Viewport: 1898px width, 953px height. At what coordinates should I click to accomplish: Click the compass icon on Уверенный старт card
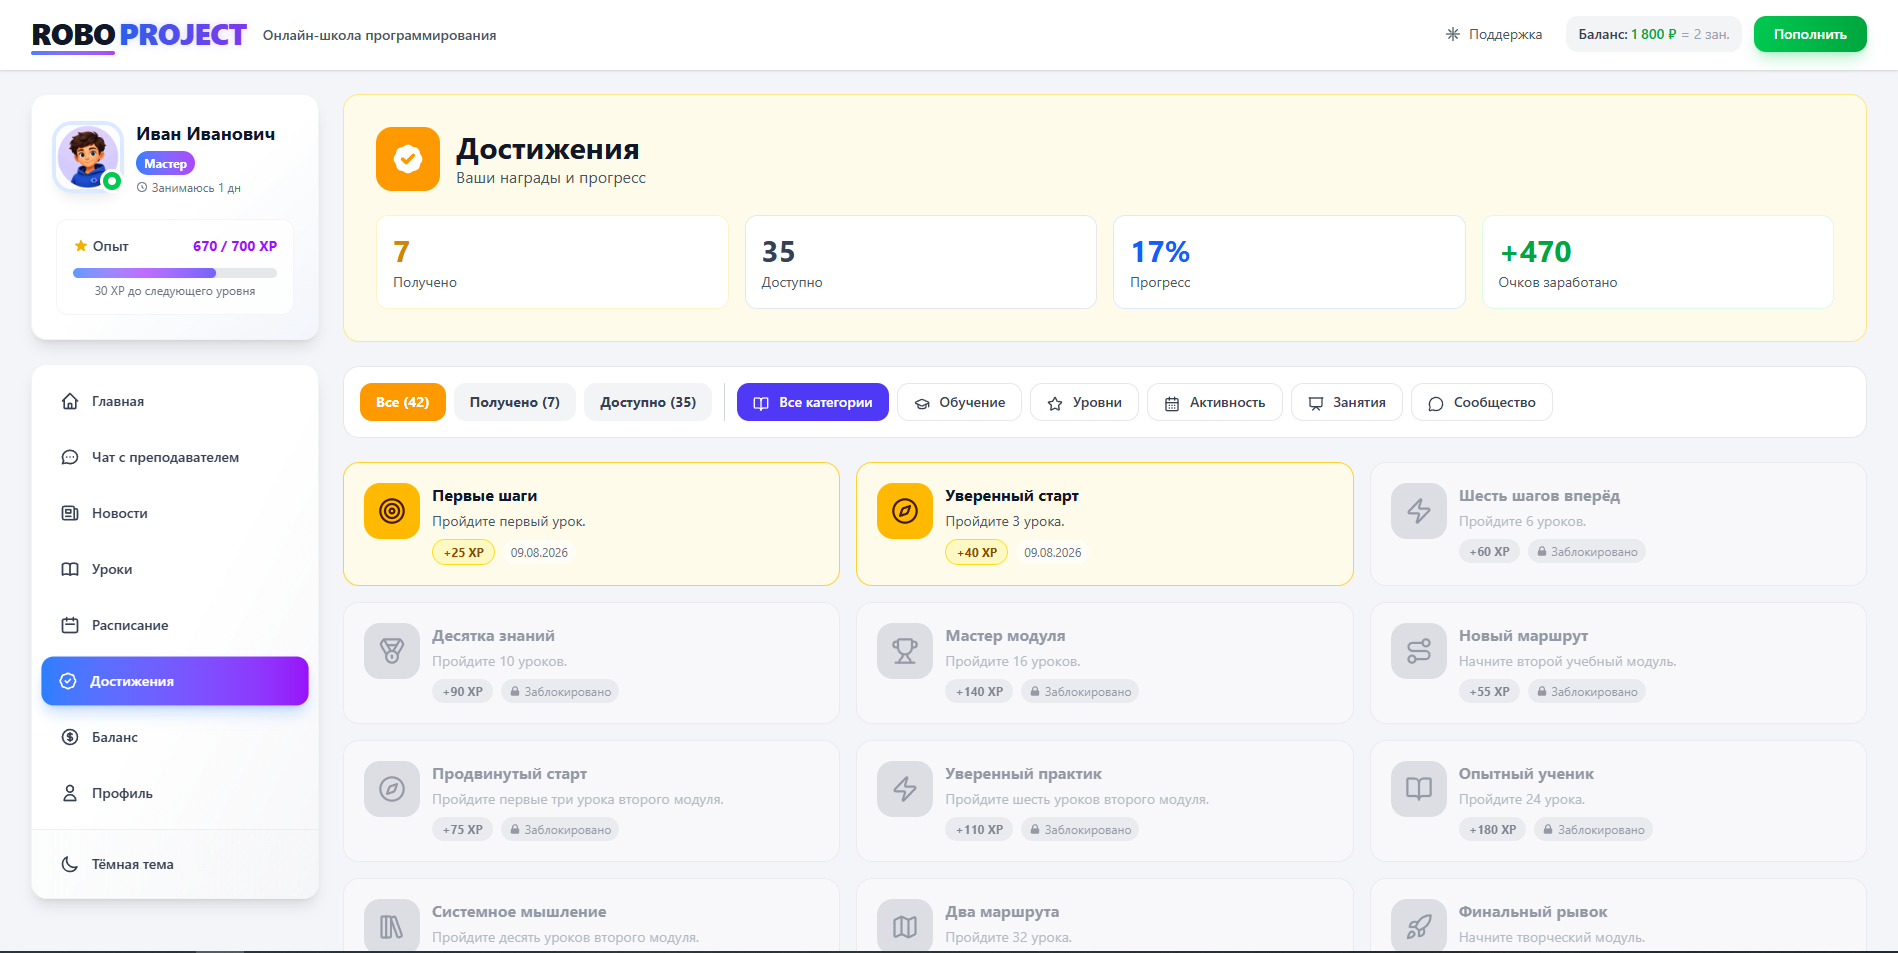click(x=905, y=511)
